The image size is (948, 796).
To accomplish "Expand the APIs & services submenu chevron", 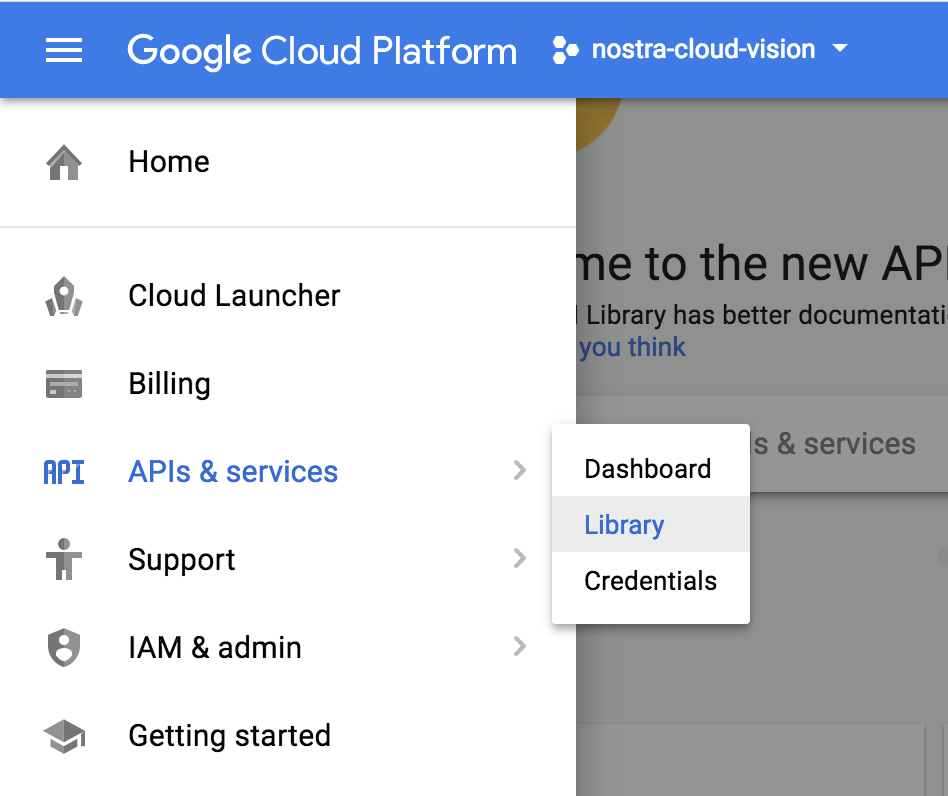I will click(520, 470).
